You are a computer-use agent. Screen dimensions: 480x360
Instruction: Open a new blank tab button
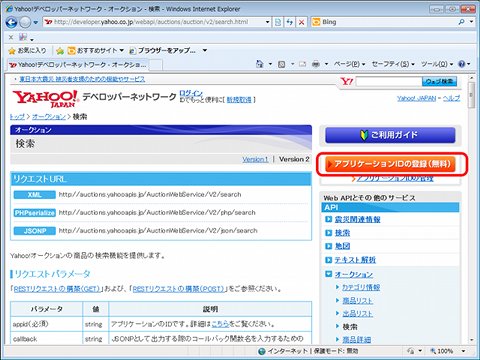pos(156,65)
